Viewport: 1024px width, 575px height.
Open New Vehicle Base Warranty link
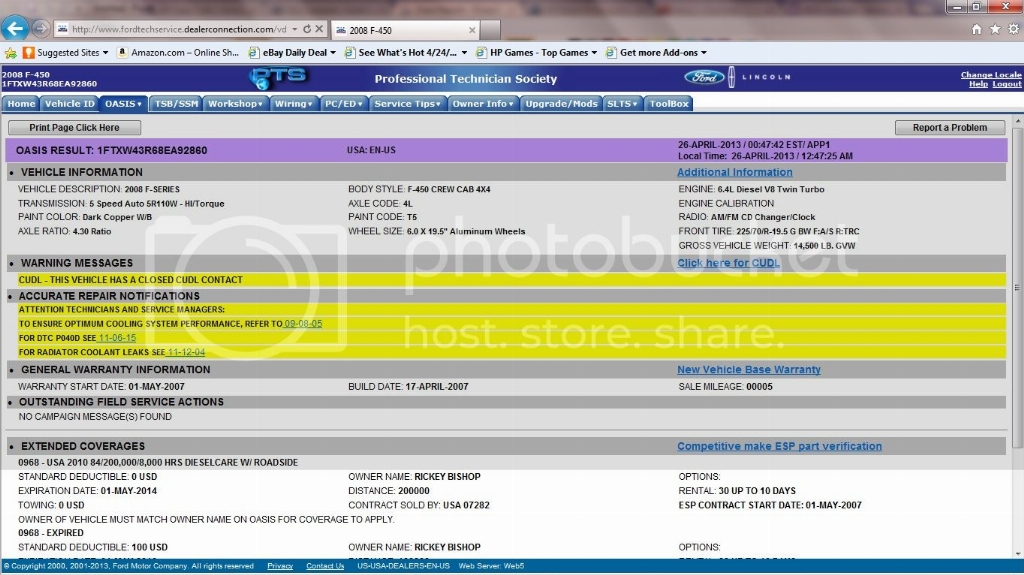(x=748, y=369)
